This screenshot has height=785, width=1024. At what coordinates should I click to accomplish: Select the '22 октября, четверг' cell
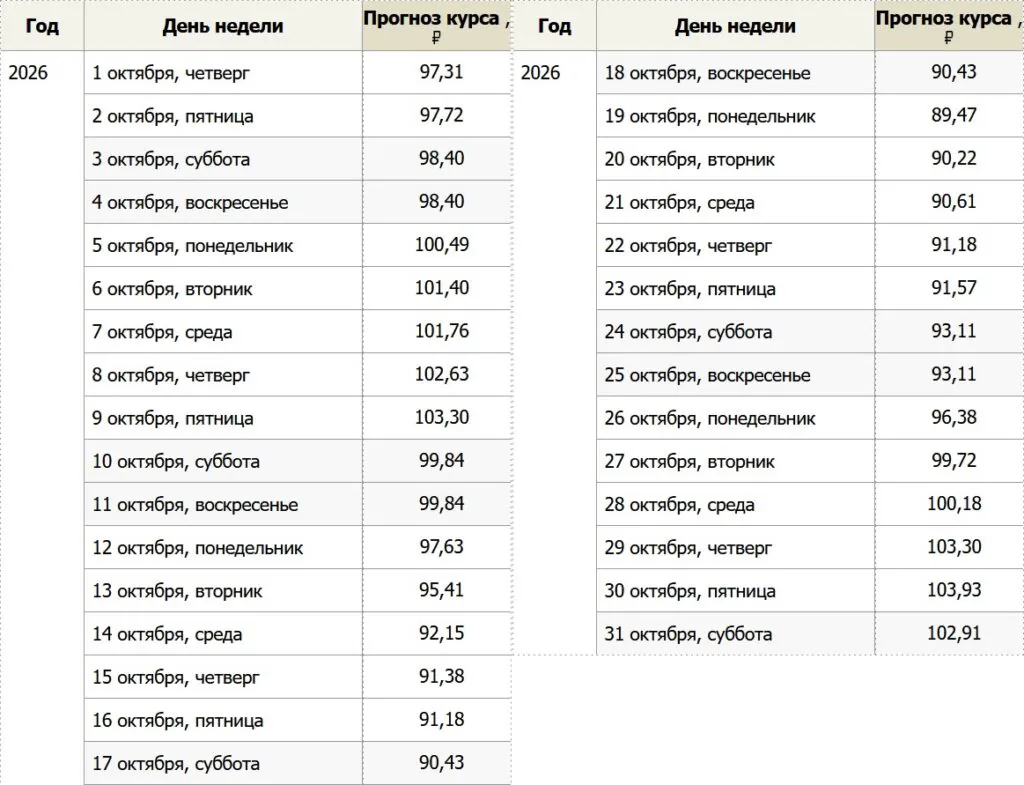click(x=735, y=245)
